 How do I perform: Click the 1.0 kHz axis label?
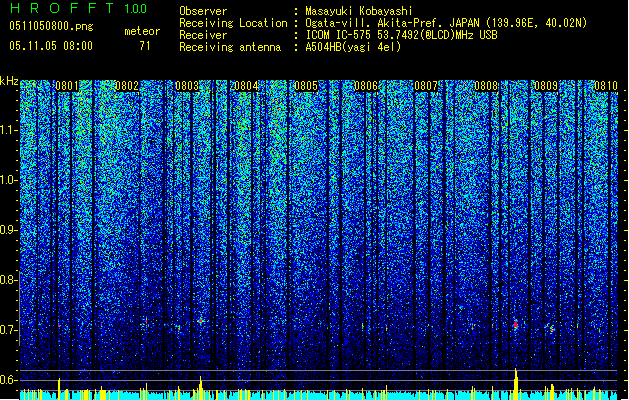point(9,180)
